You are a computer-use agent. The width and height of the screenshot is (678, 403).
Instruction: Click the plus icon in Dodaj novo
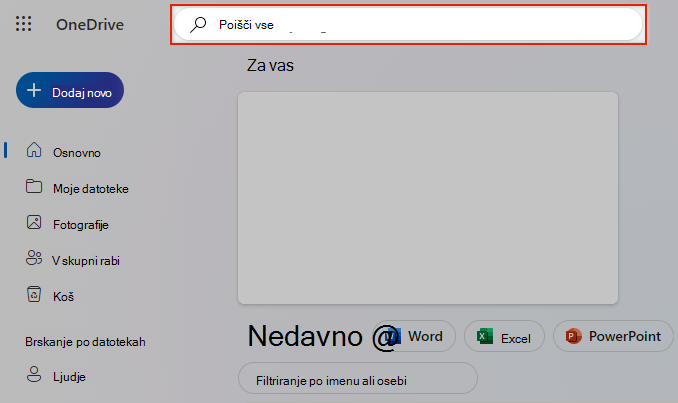pyautogui.click(x=34, y=90)
